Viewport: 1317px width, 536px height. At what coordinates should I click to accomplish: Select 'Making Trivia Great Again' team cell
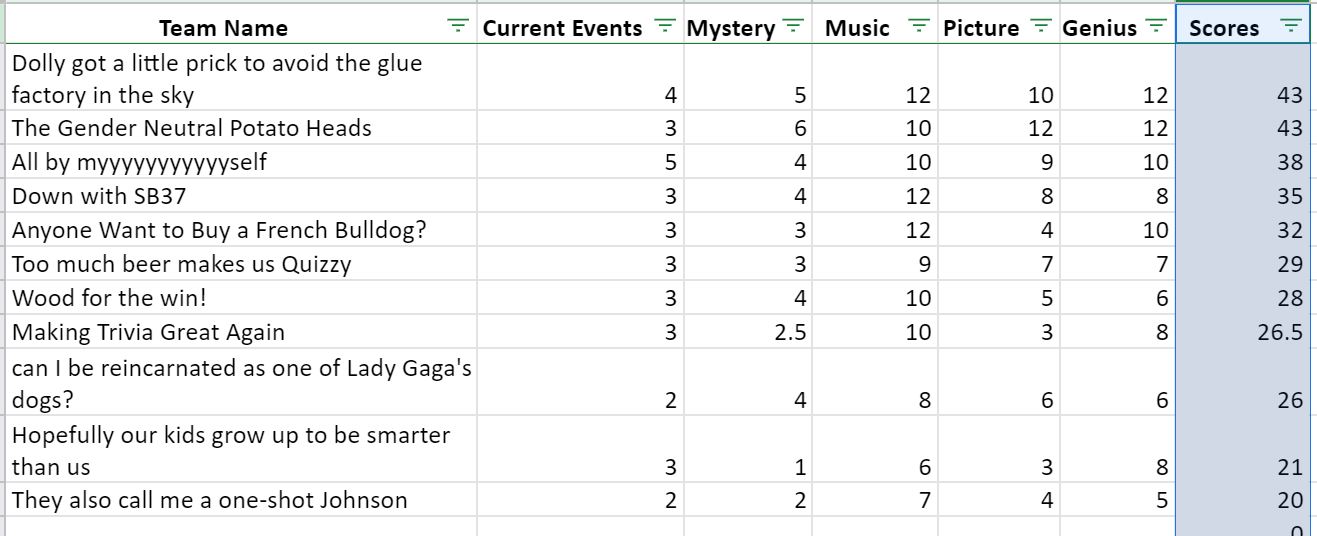(x=241, y=332)
